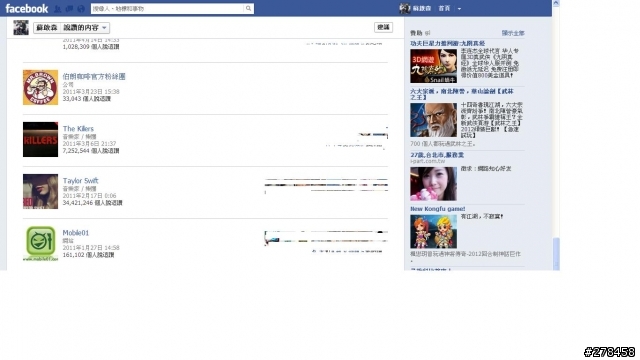Open old bearded warrior ad image
Viewport: 640px width, 360px height.
pyautogui.click(x=433, y=120)
